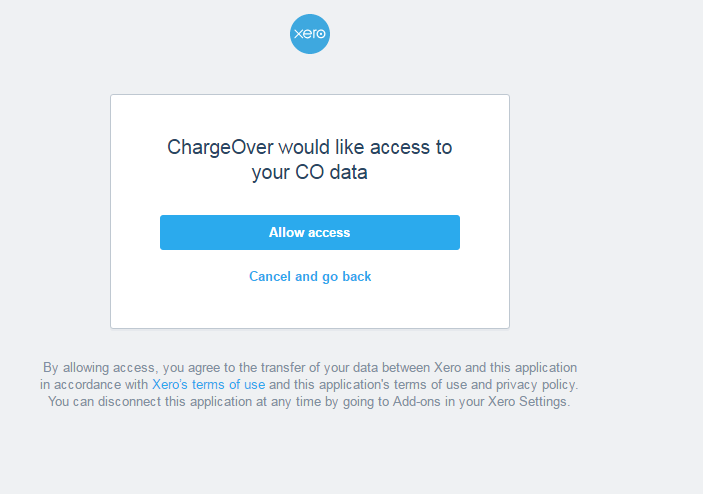This screenshot has height=494, width=703.
Task: Grant permission with the Allow access button
Action: [x=310, y=232]
